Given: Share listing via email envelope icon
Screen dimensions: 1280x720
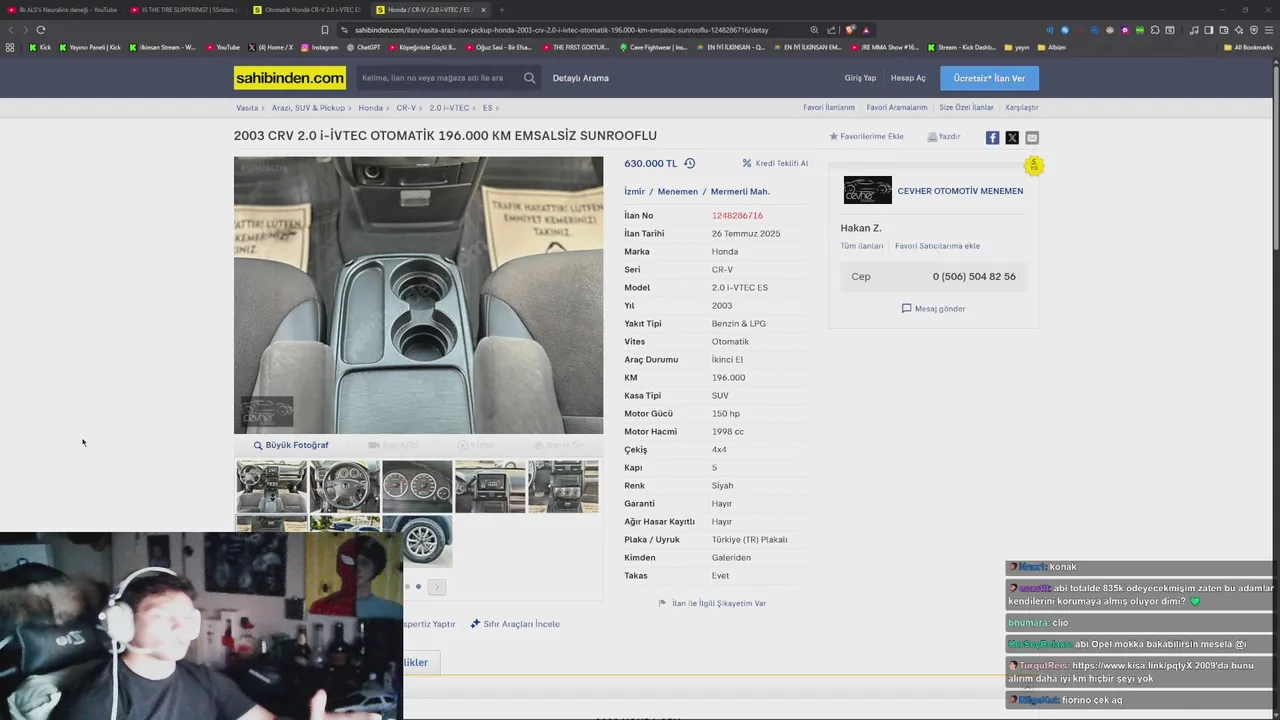Looking at the screenshot, I should pyautogui.click(x=1032, y=138).
